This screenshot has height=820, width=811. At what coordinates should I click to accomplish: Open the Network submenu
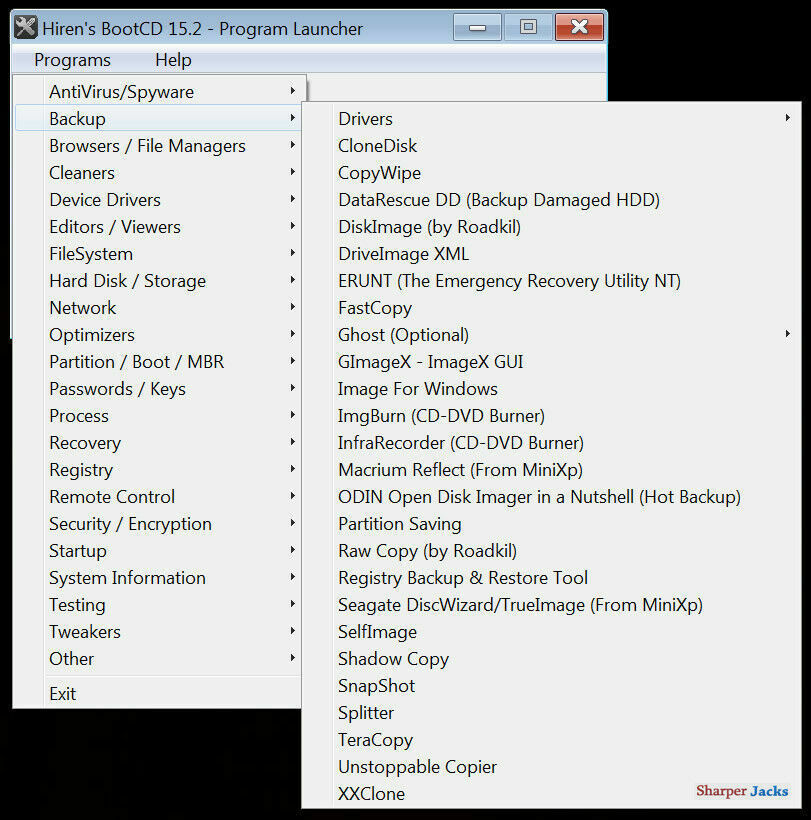pos(157,308)
